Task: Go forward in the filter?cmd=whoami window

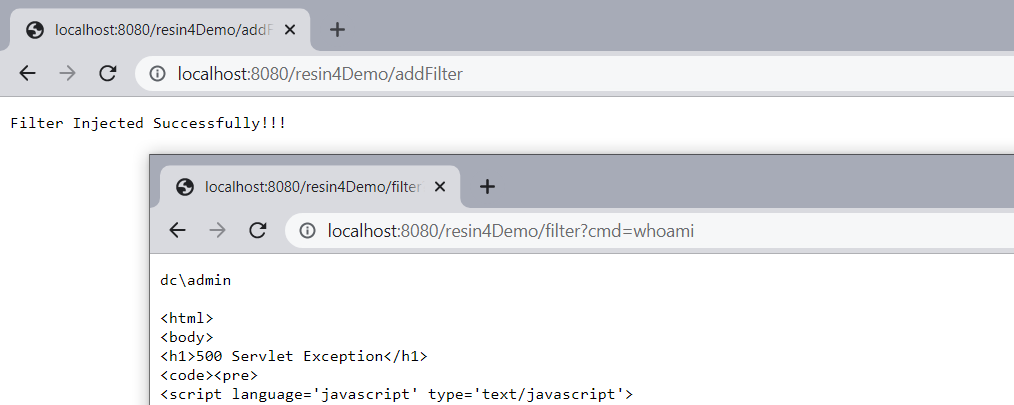Action: coord(217,230)
